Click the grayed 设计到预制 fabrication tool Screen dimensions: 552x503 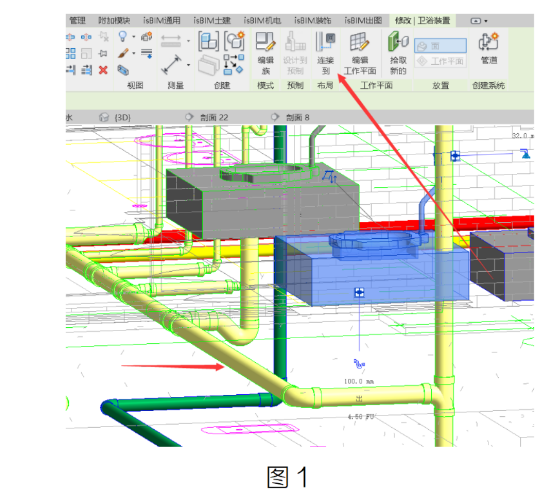coord(295,53)
